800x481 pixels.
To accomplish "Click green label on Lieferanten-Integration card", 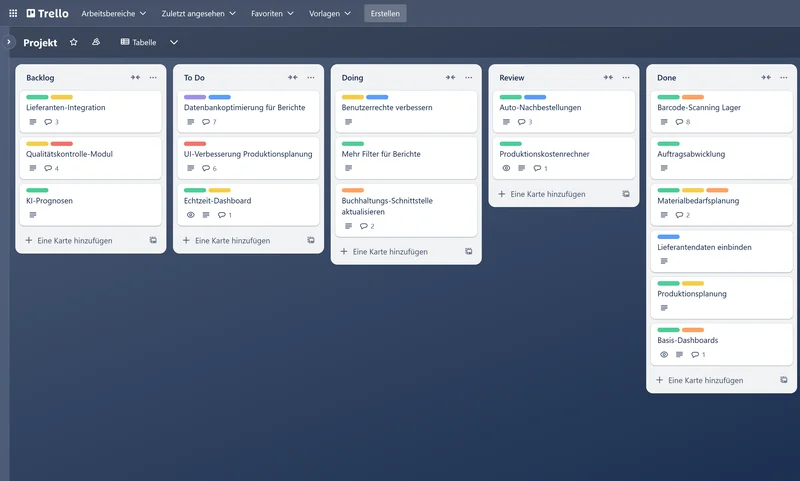I will [x=37, y=97].
